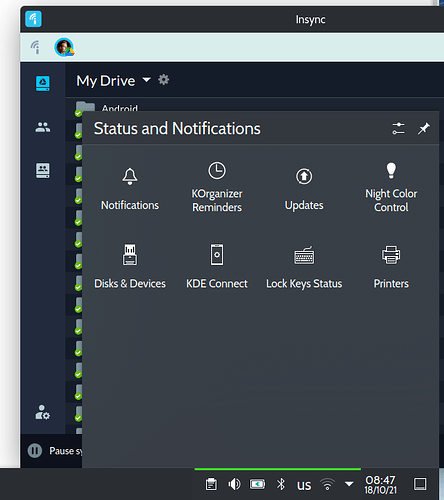Click the Status and Notifications heading
The height and width of the screenshot is (500, 444).
(x=177, y=128)
